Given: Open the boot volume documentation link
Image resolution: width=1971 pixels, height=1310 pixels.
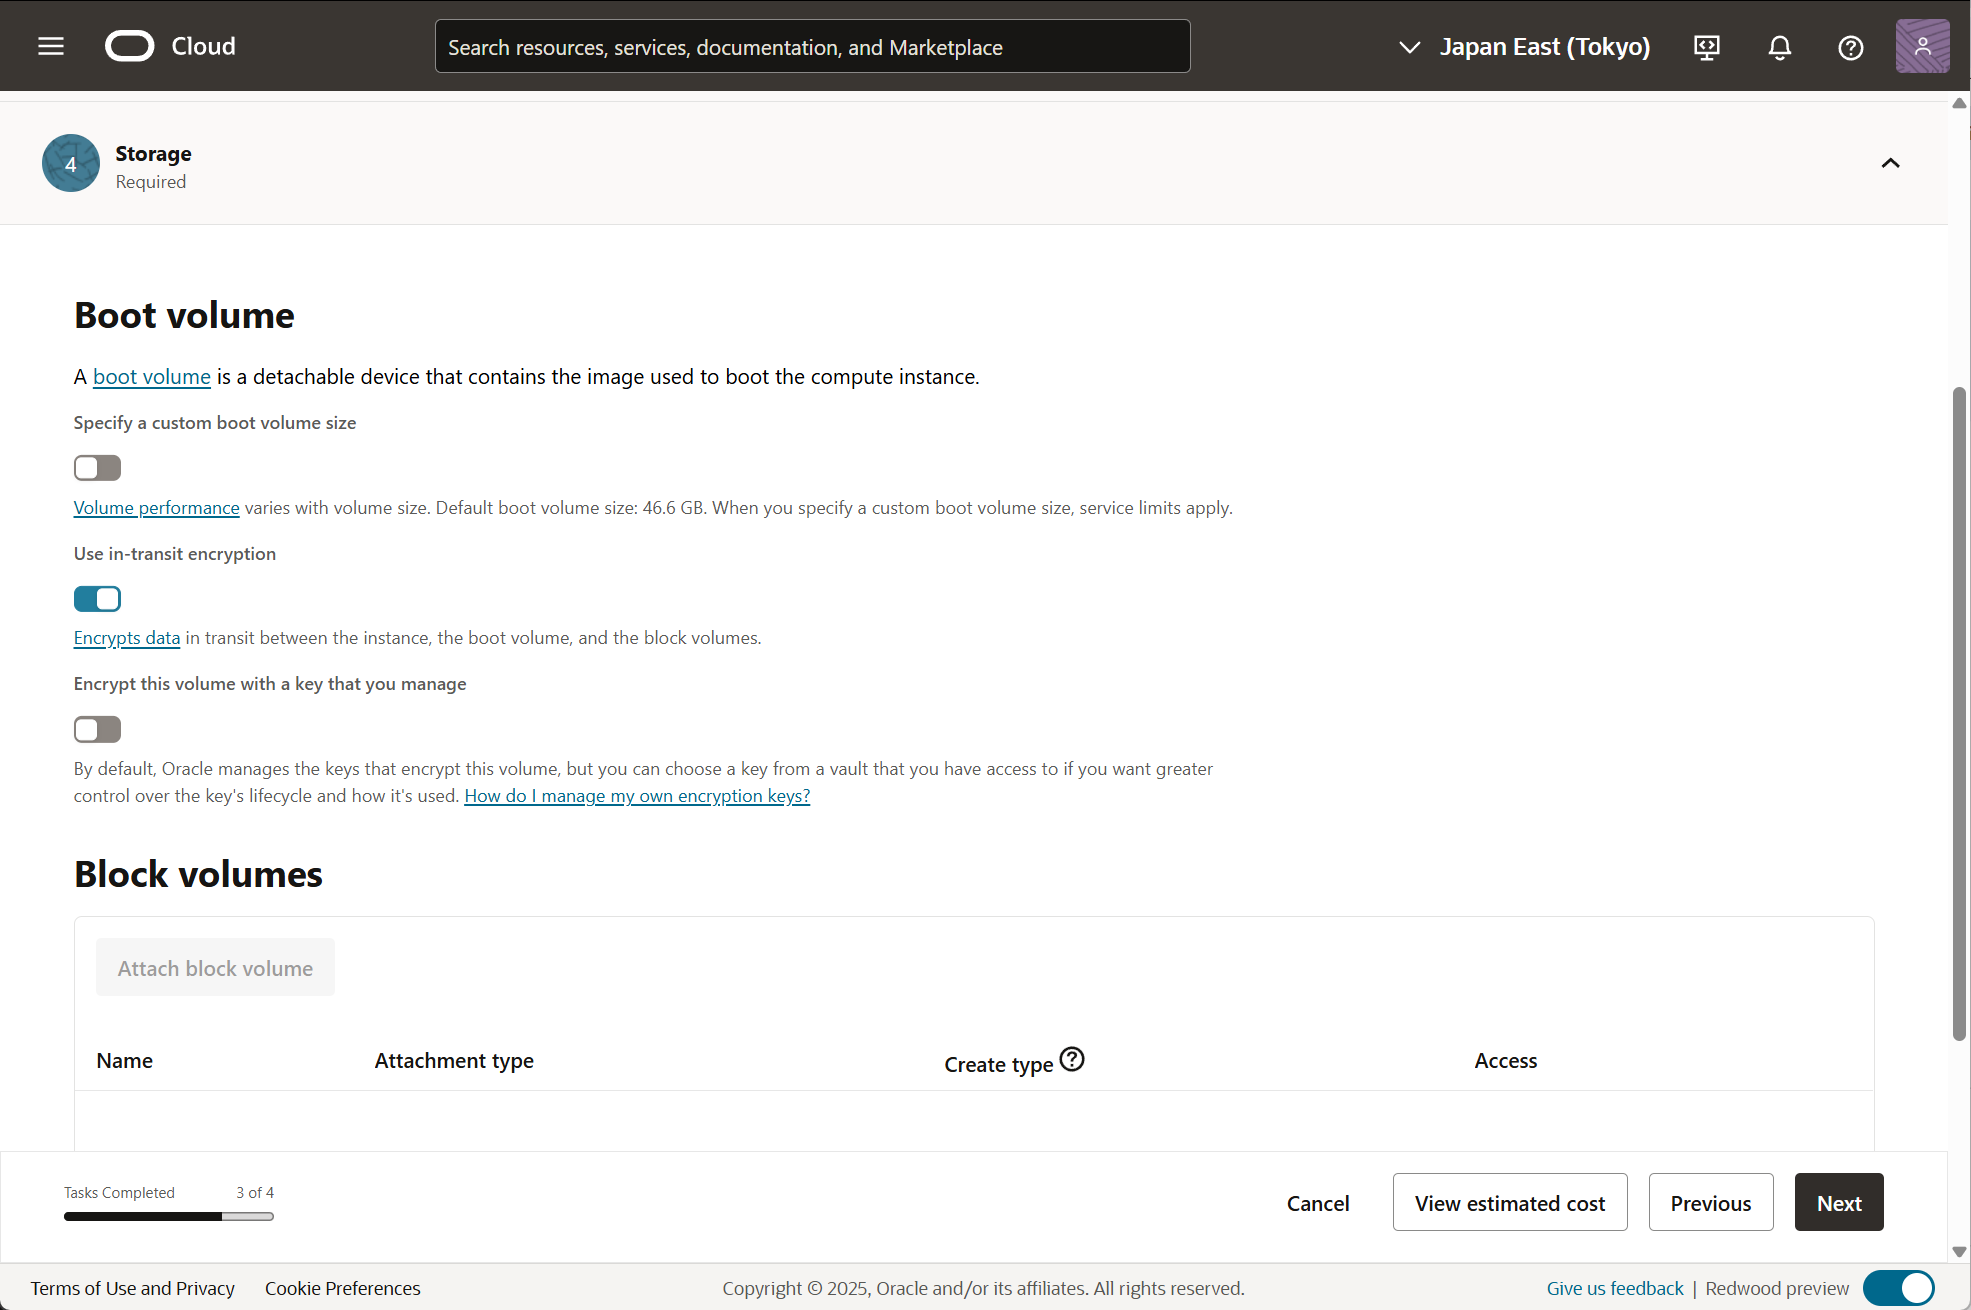Looking at the screenshot, I should coord(152,377).
